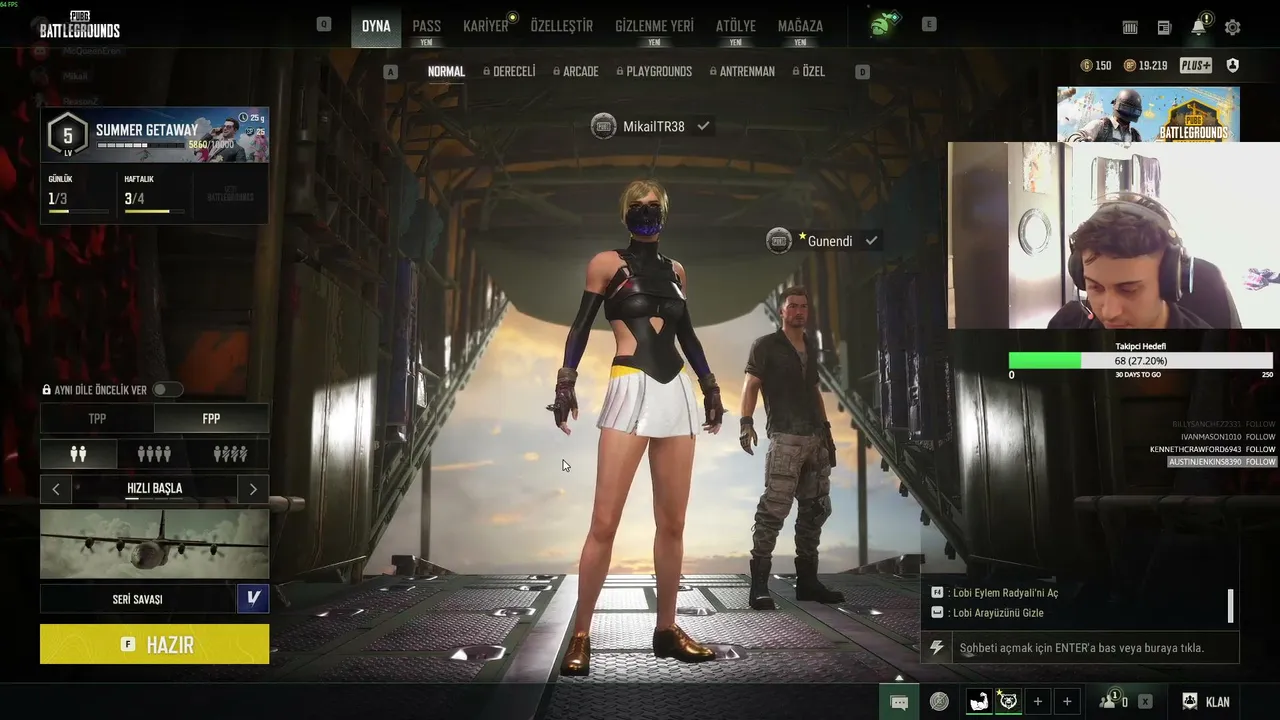The width and height of the screenshot is (1280, 720).
Task: Select DERECELİ game mode
Action: [x=509, y=72]
